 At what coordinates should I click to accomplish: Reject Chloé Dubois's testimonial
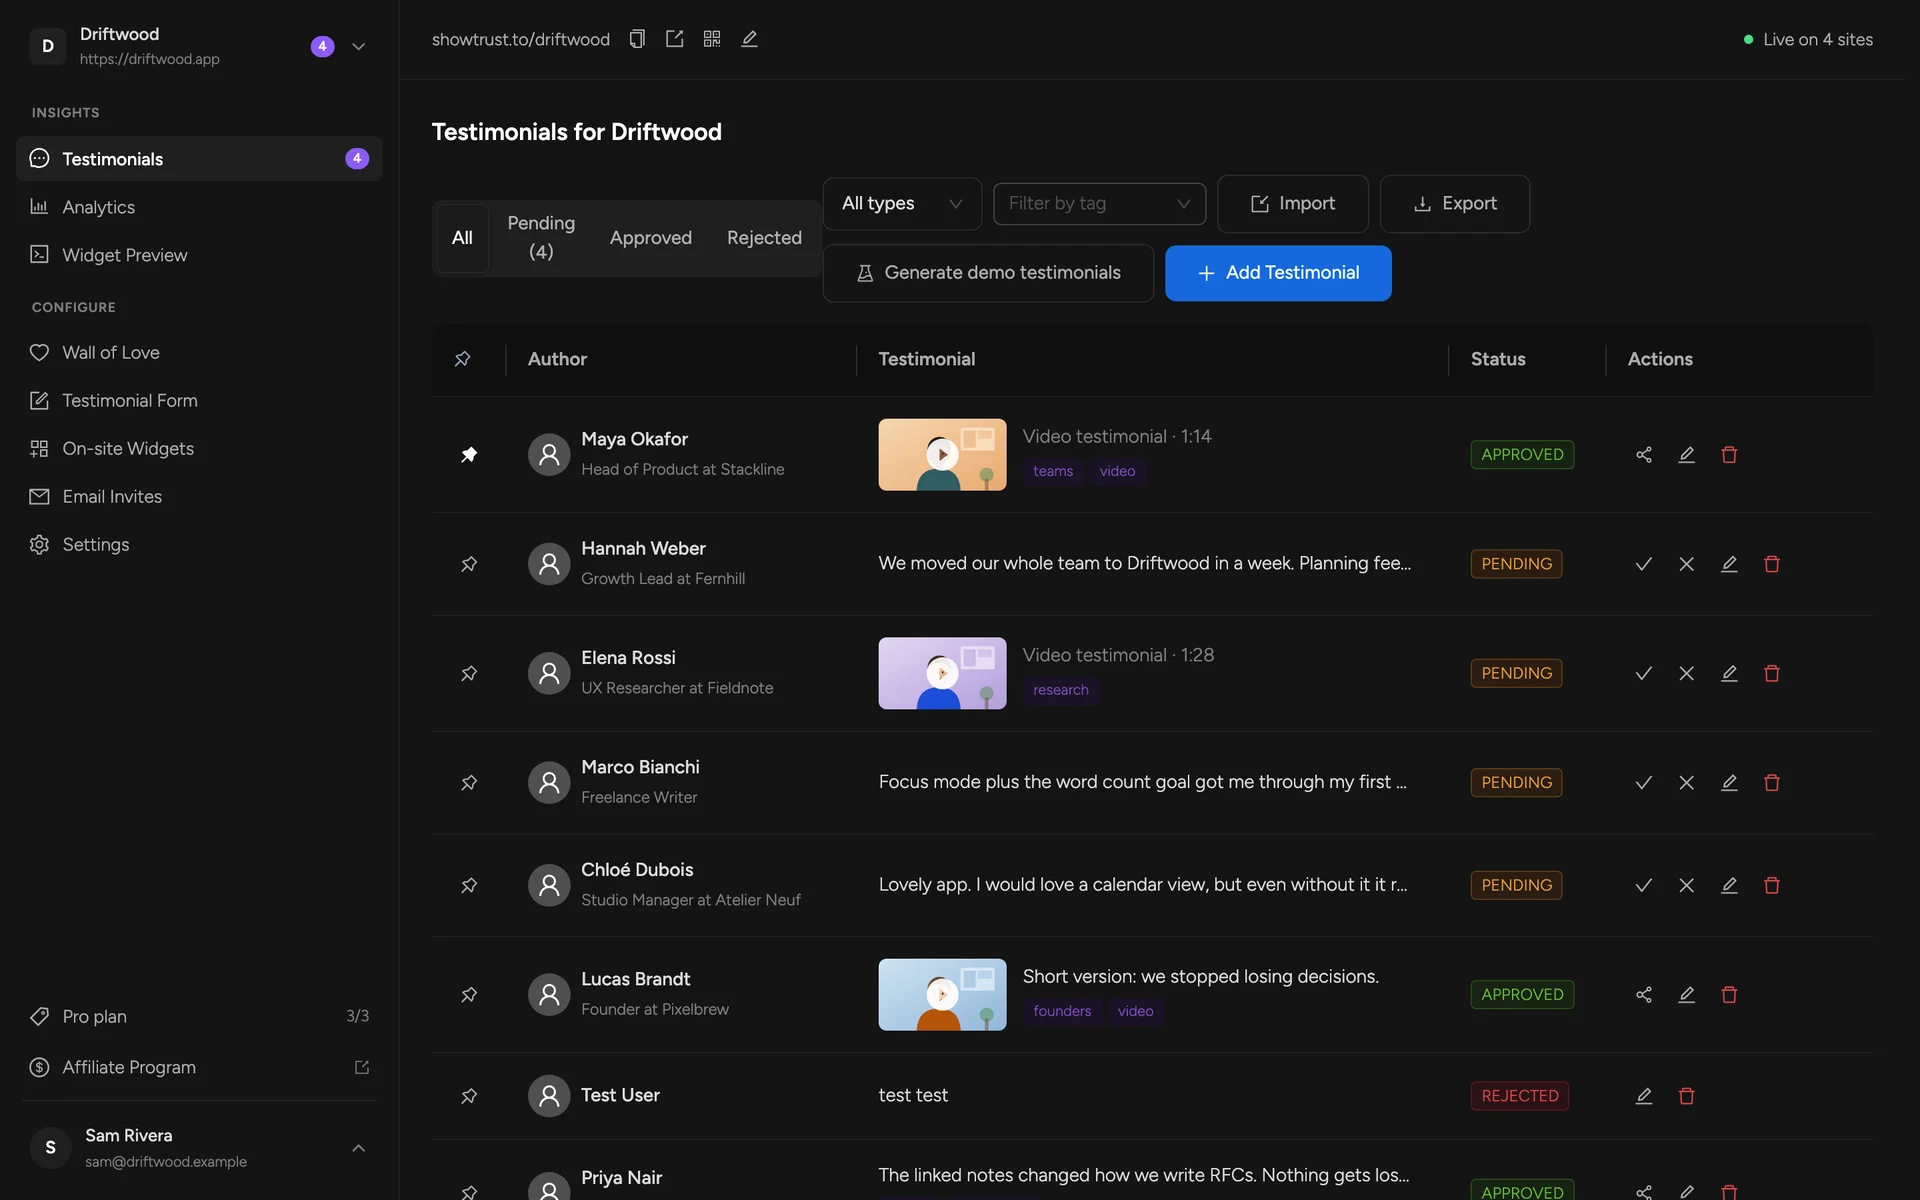[1686, 886]
